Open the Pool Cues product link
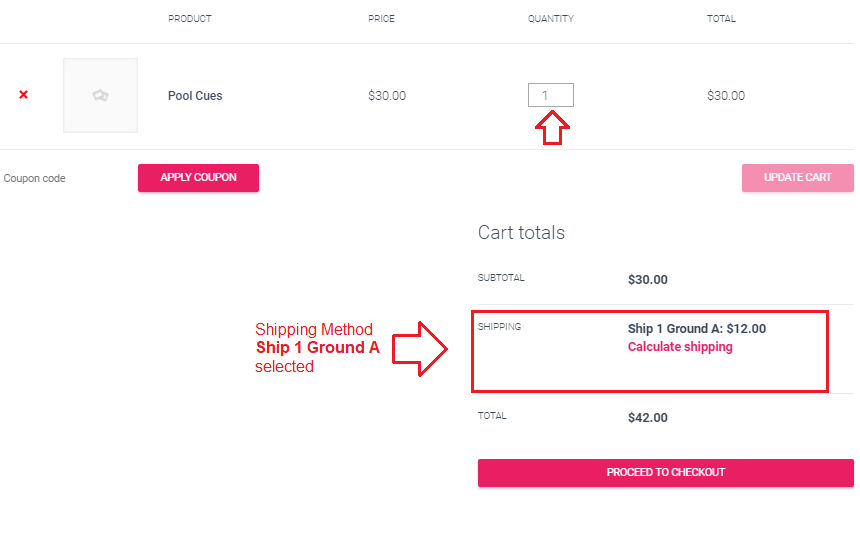Image resolution: width=860 pixels, height=536 pixels. tap(195, 95)
